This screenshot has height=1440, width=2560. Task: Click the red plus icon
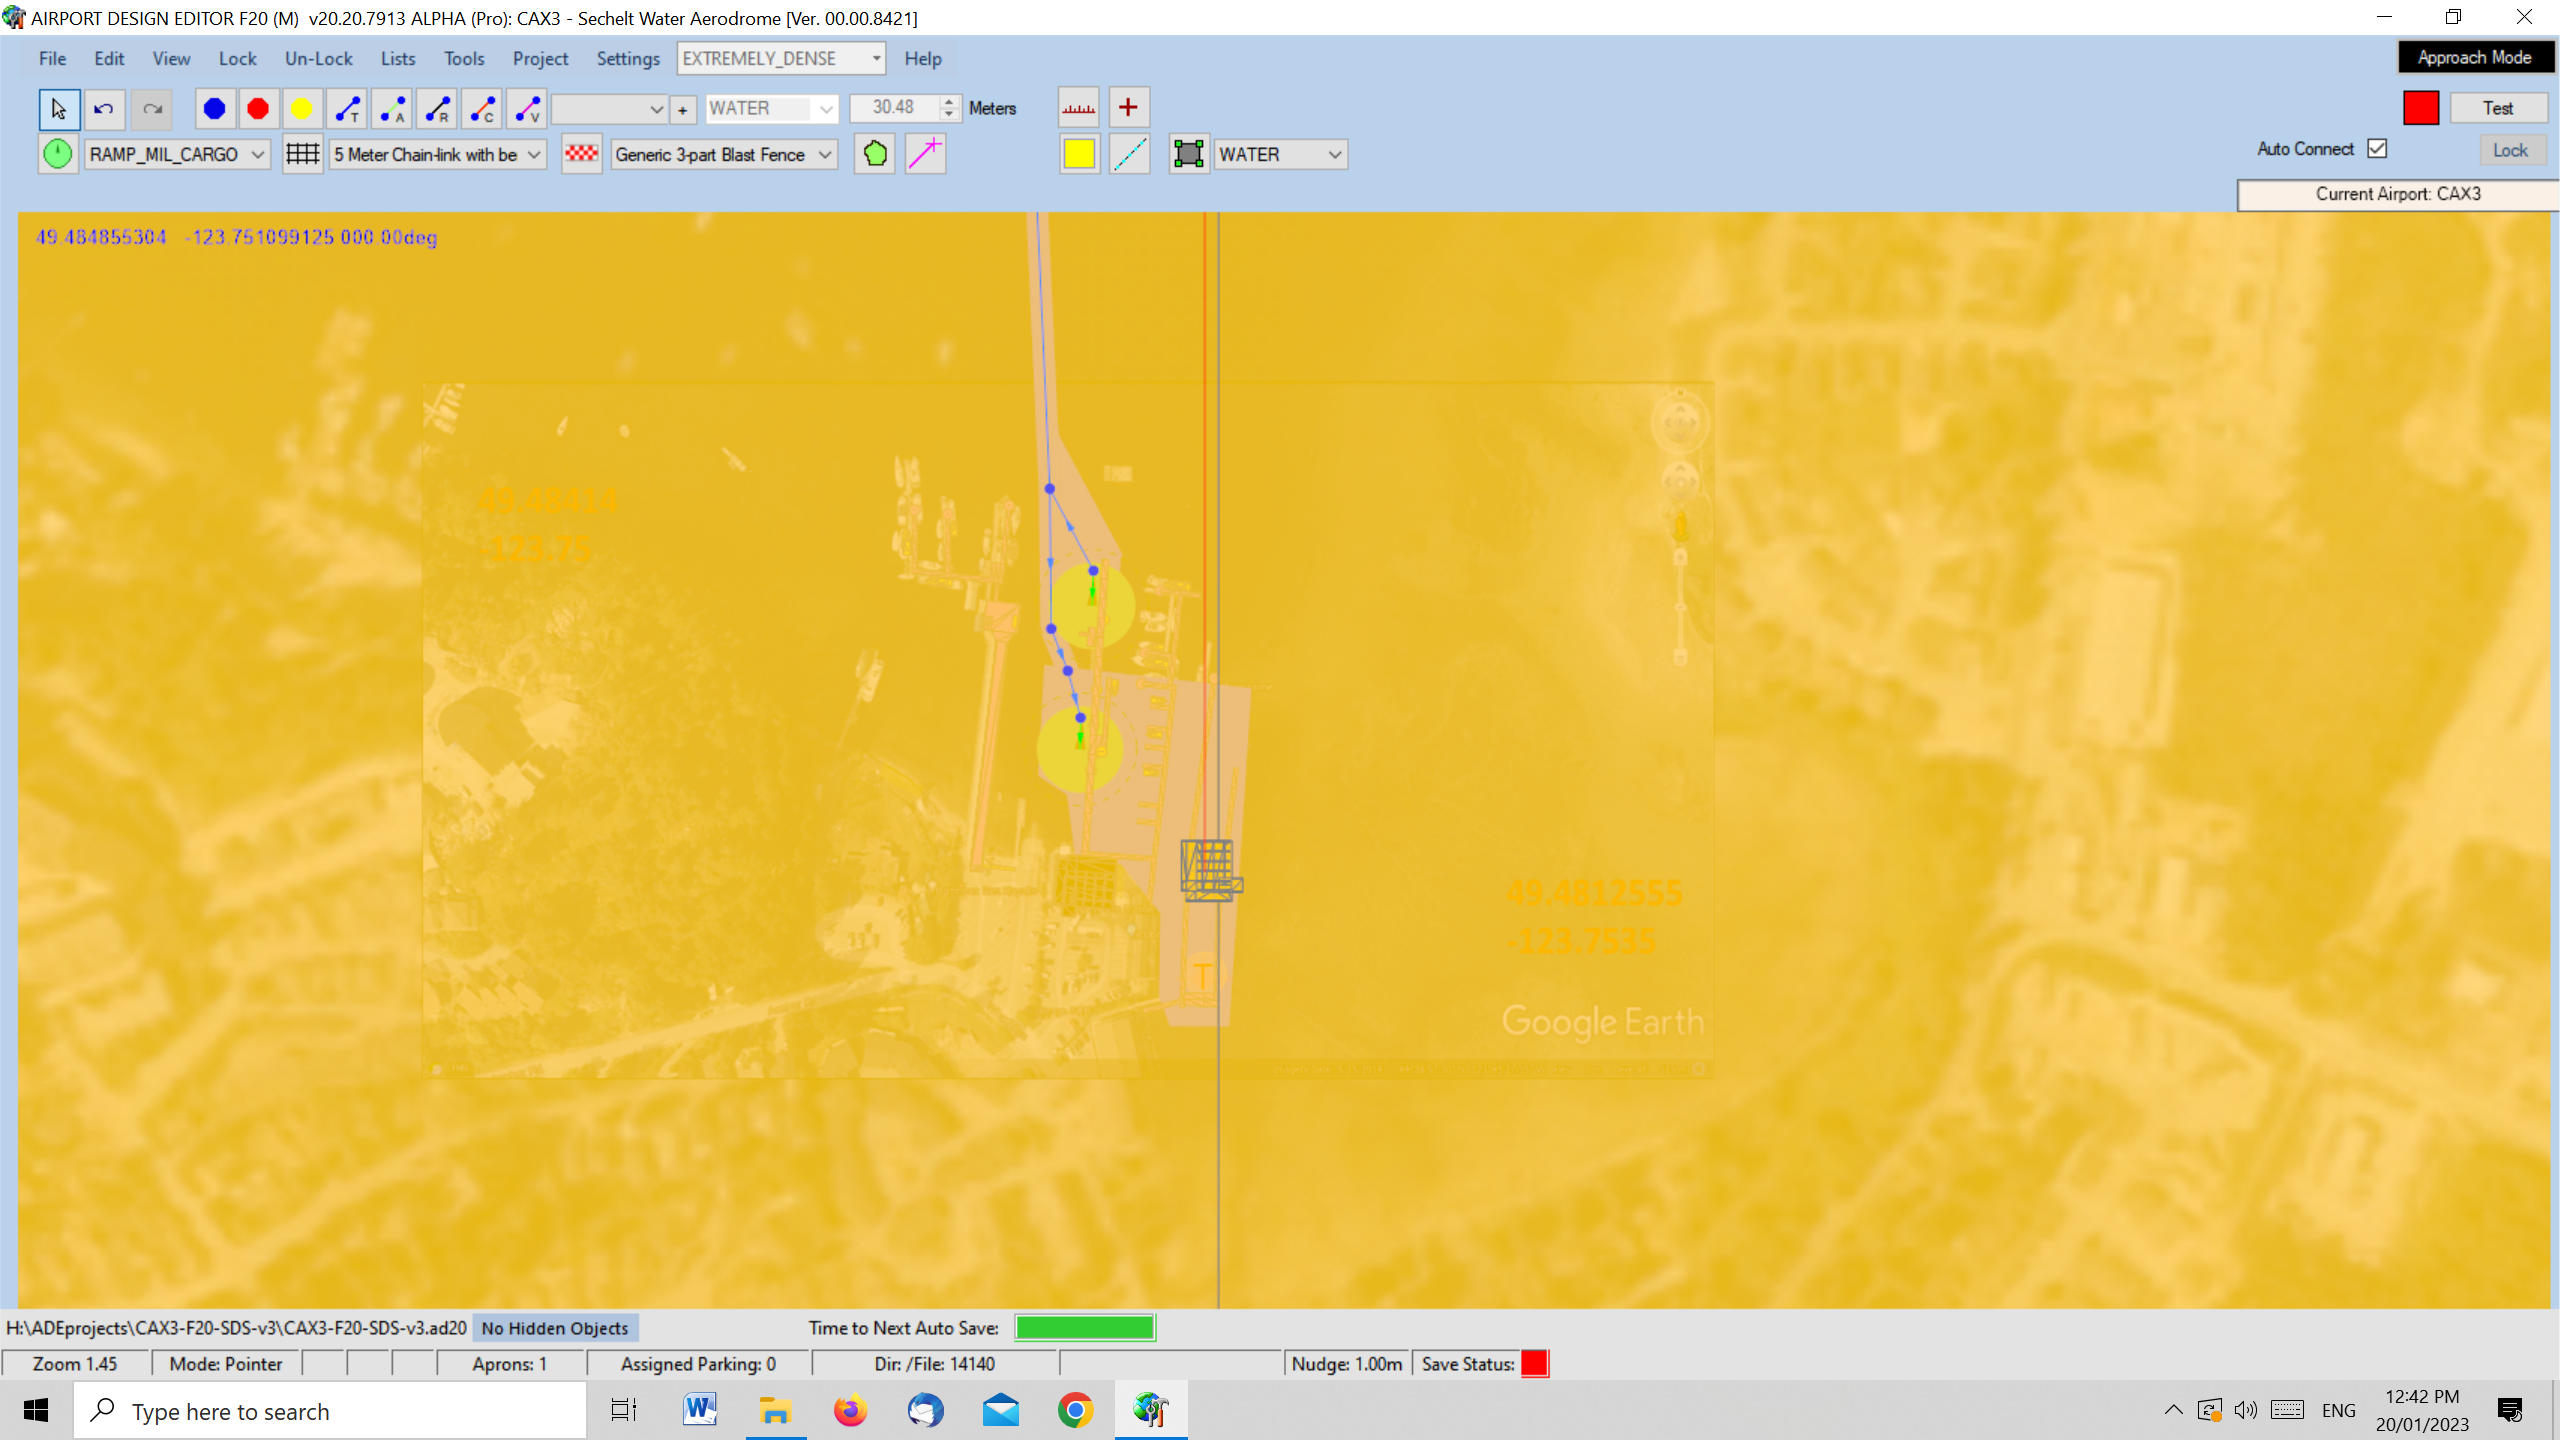tap(1128, 108)
